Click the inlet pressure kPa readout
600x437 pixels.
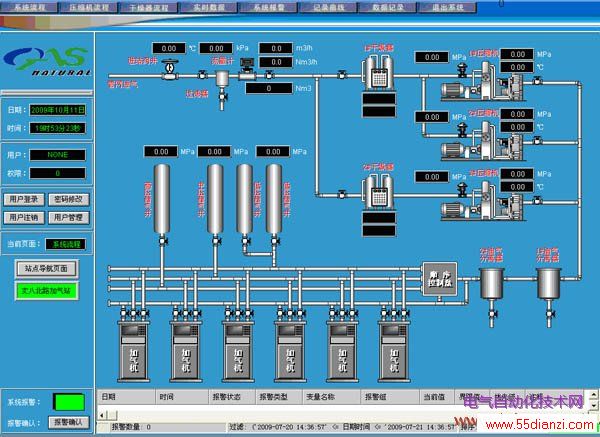(x=216, y=48)
